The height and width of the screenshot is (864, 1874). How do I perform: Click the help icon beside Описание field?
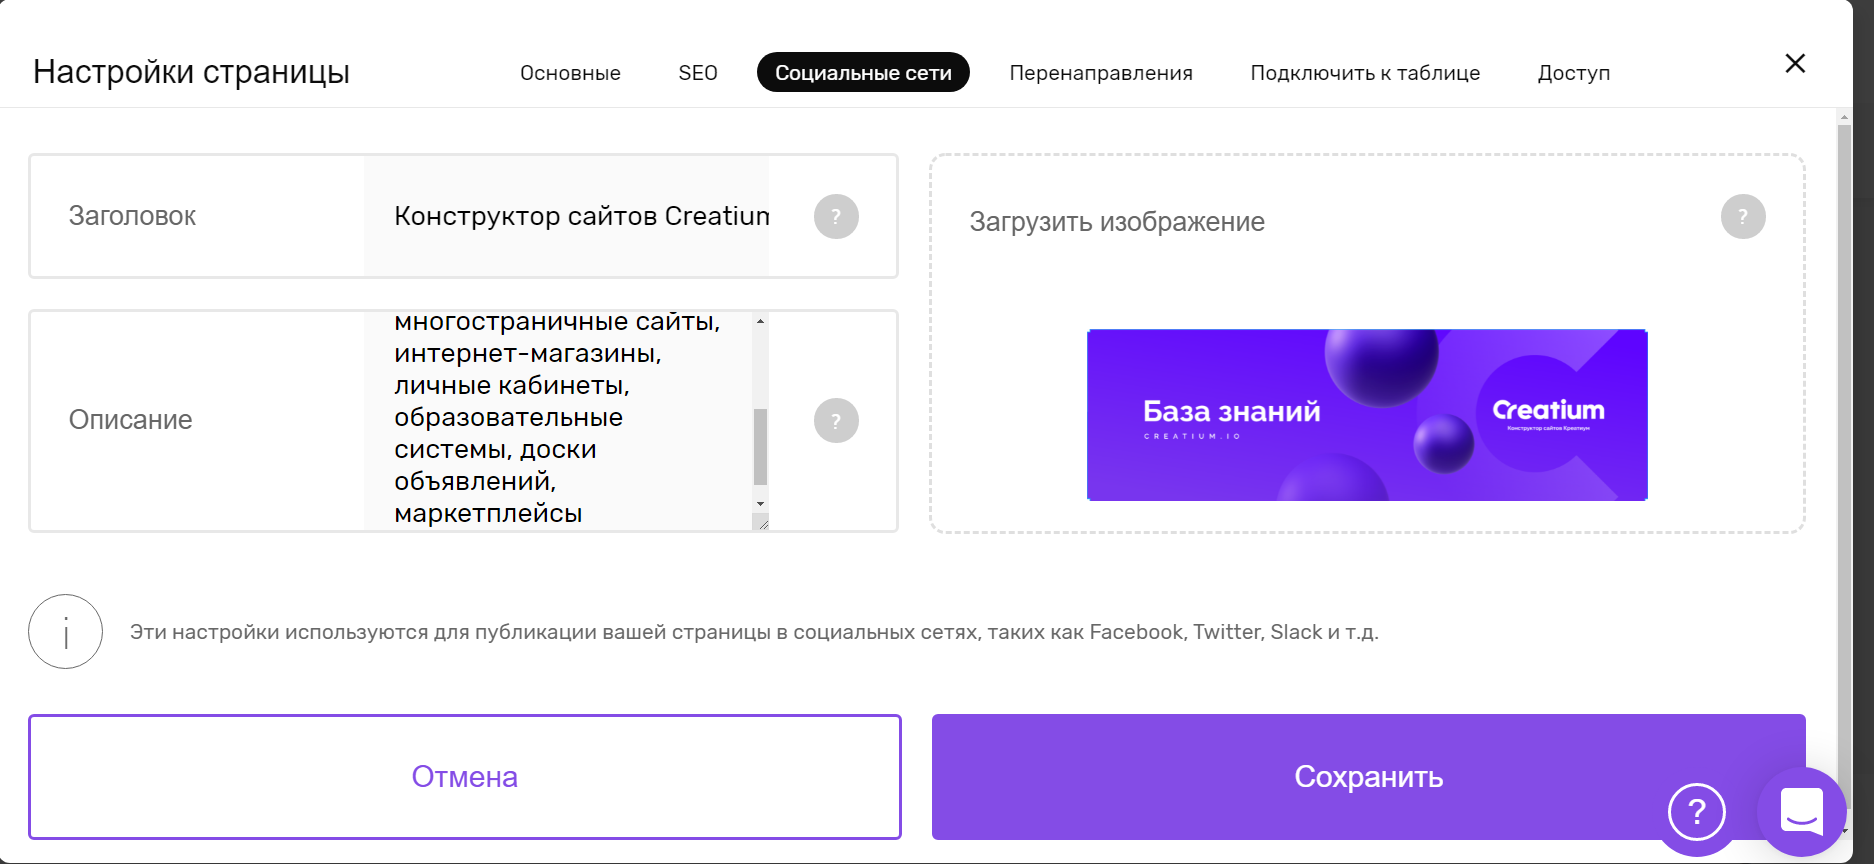[x=836, y=420]
